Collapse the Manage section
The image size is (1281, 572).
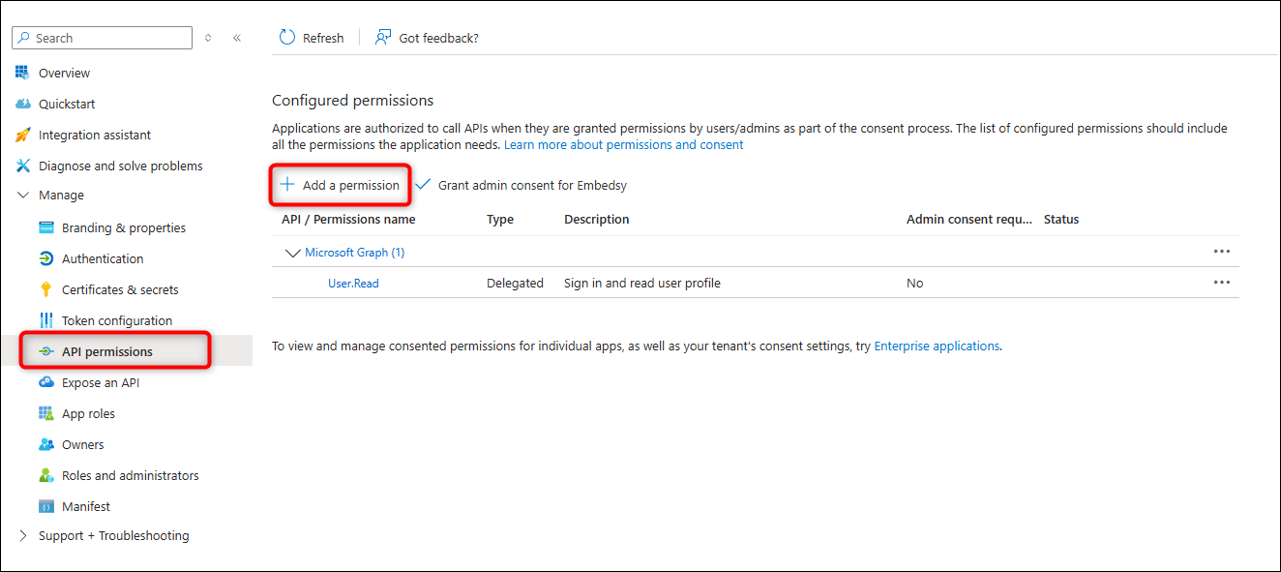[x=23, y=195]
